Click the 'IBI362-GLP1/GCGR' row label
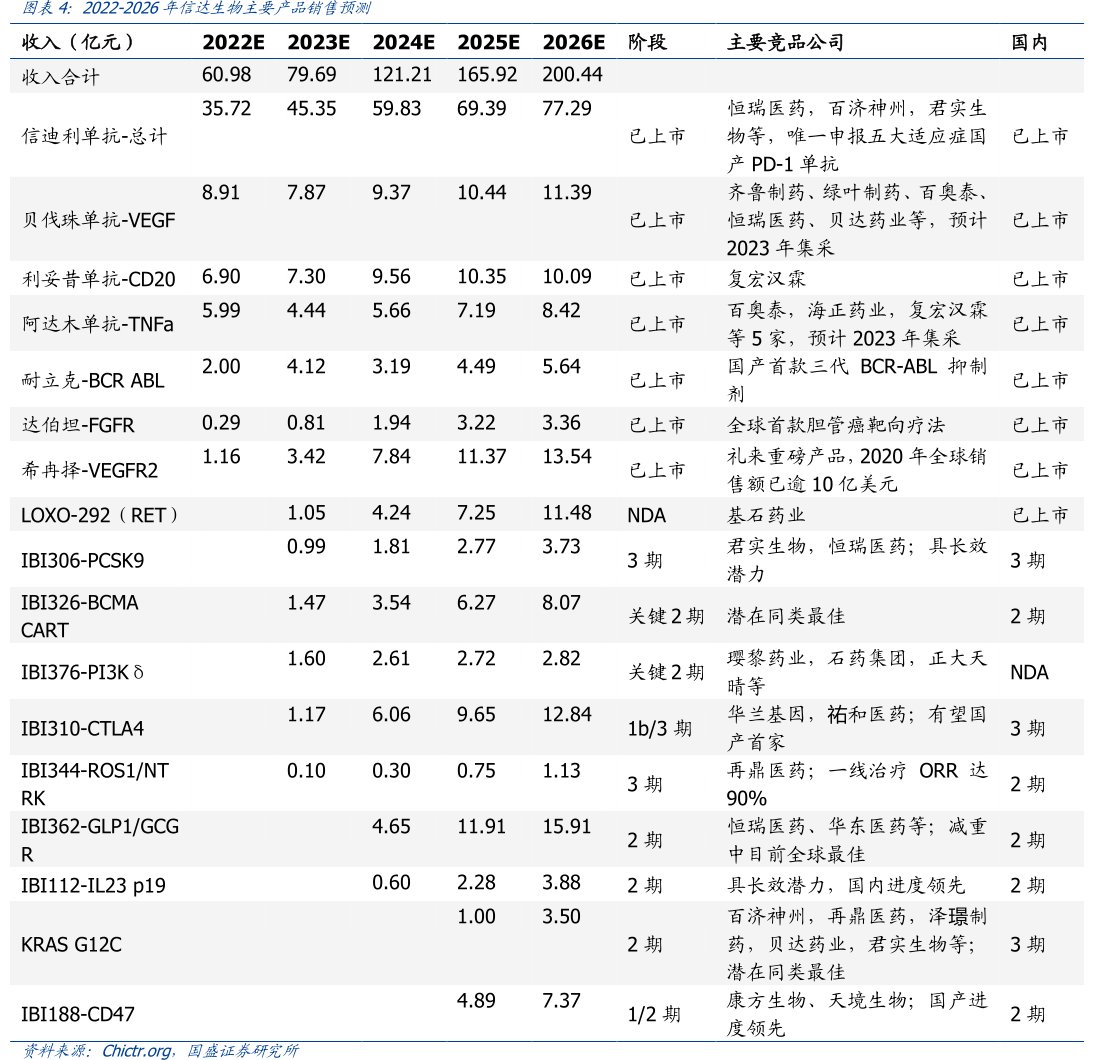 pyautogui.click(x=100, y=840)
